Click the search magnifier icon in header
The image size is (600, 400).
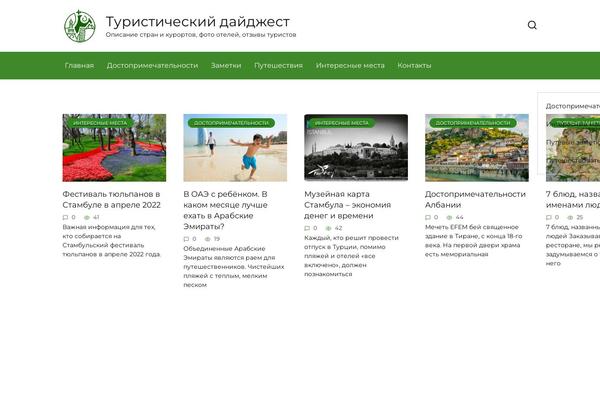tap(532, 25)
